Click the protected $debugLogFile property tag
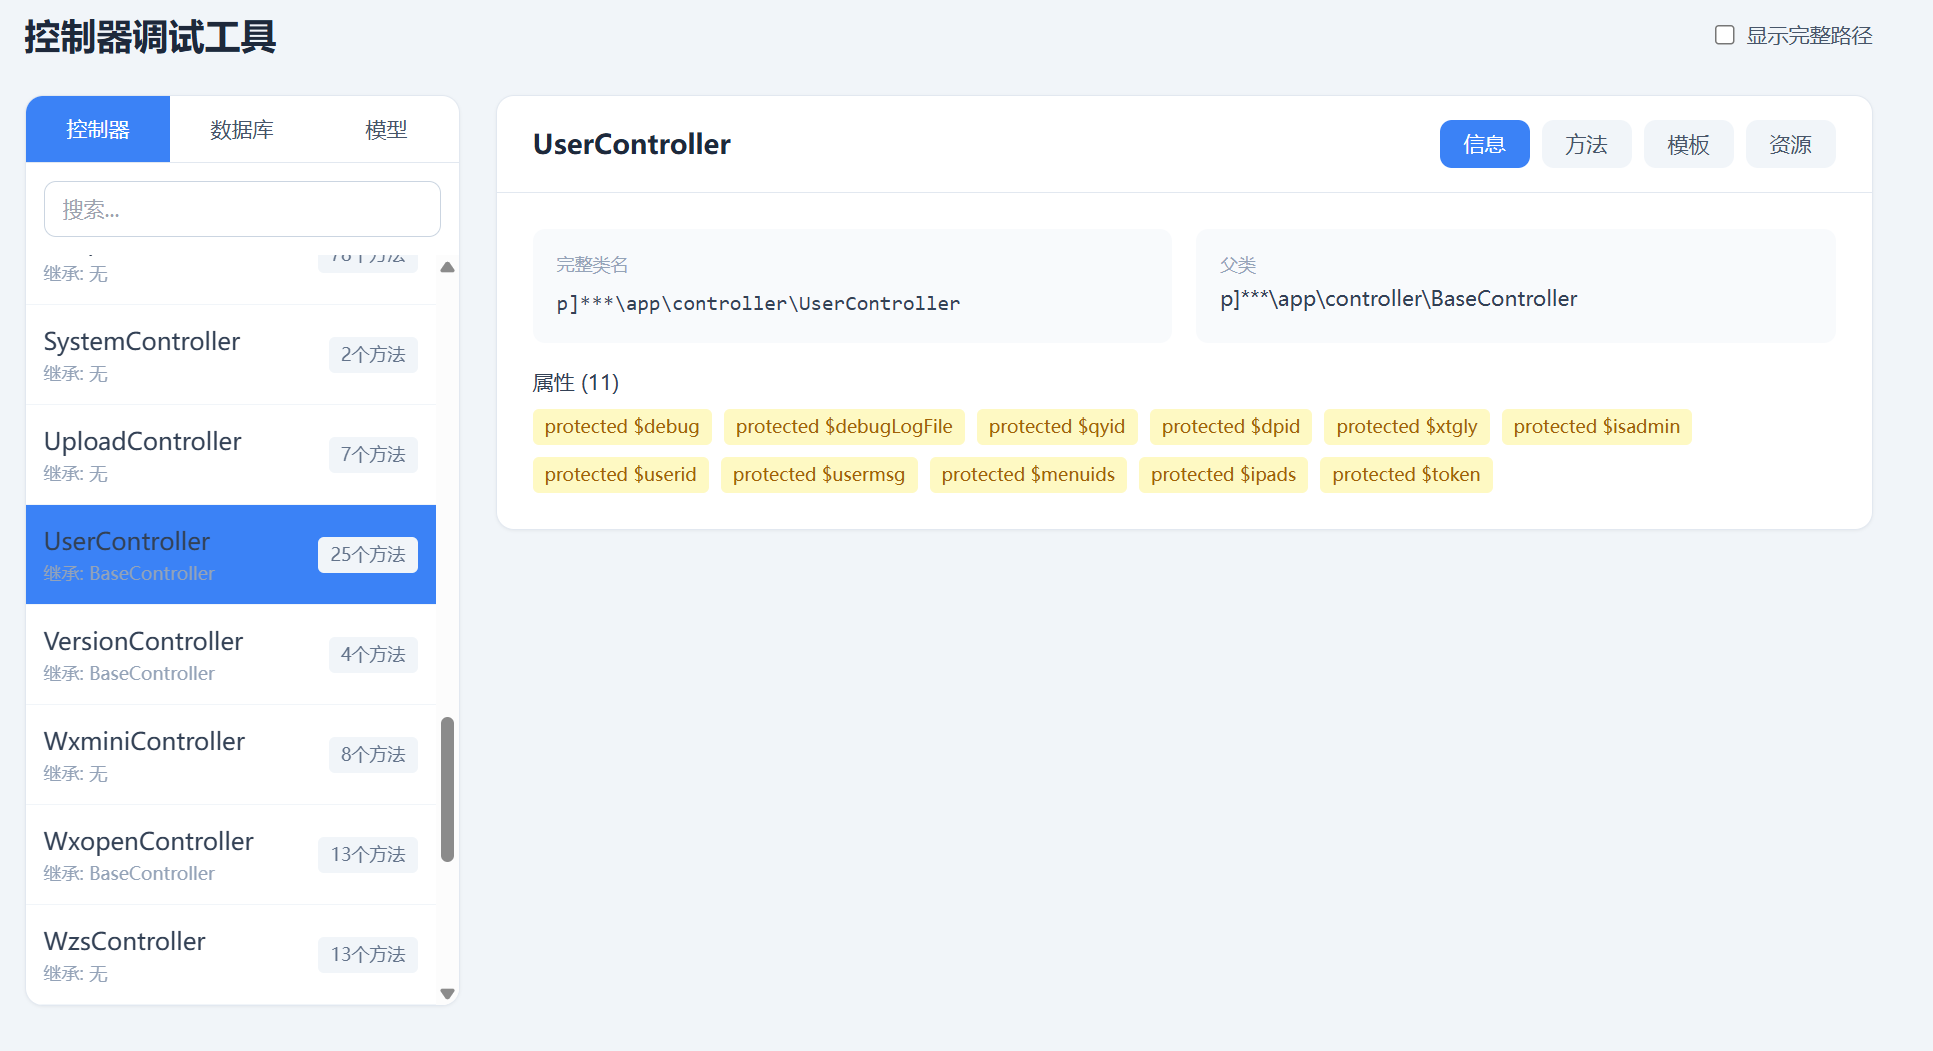Viewport: 1933px width, 1051px height. [x=843, y=427]
